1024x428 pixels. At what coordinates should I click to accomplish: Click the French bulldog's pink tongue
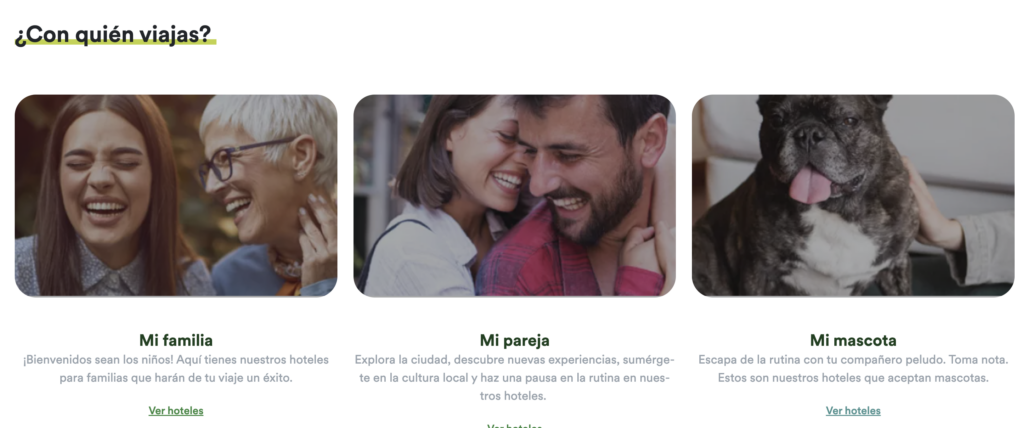[810, 185]
